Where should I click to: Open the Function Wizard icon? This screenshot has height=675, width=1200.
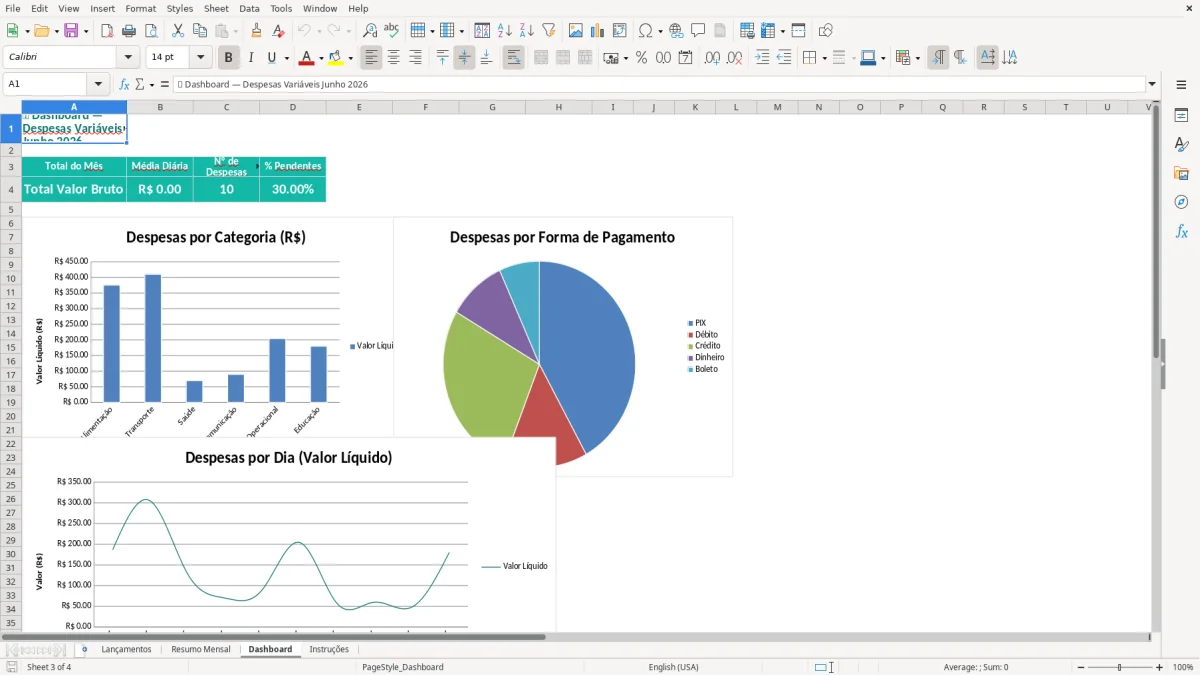[124, 85]
